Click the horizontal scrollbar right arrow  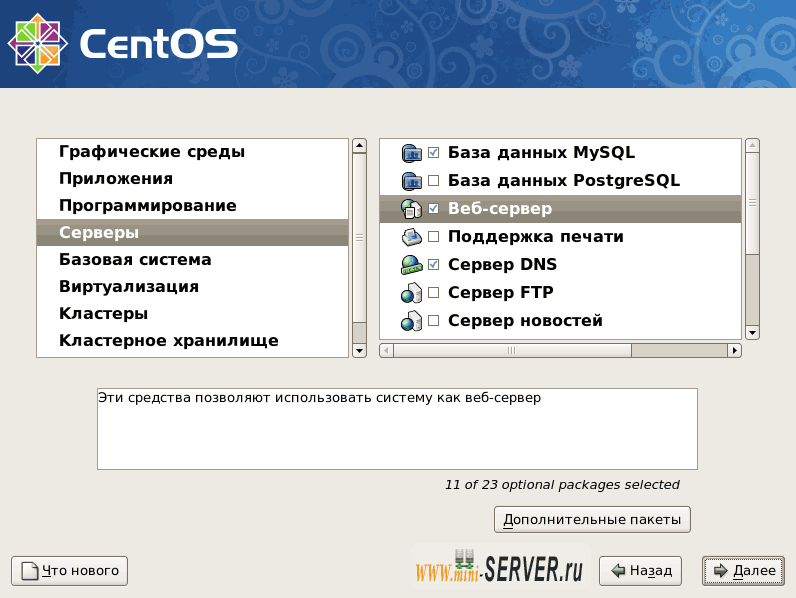[734, 350]
